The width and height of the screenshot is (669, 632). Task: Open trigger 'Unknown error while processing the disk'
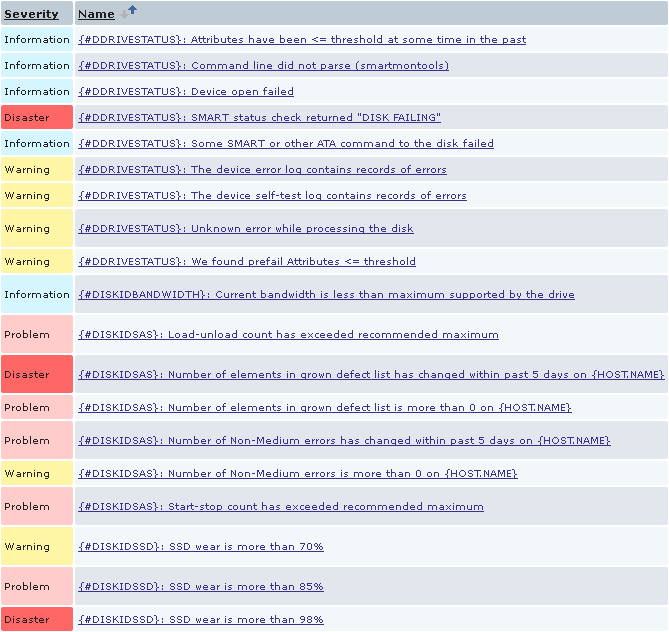click(246, 229)
